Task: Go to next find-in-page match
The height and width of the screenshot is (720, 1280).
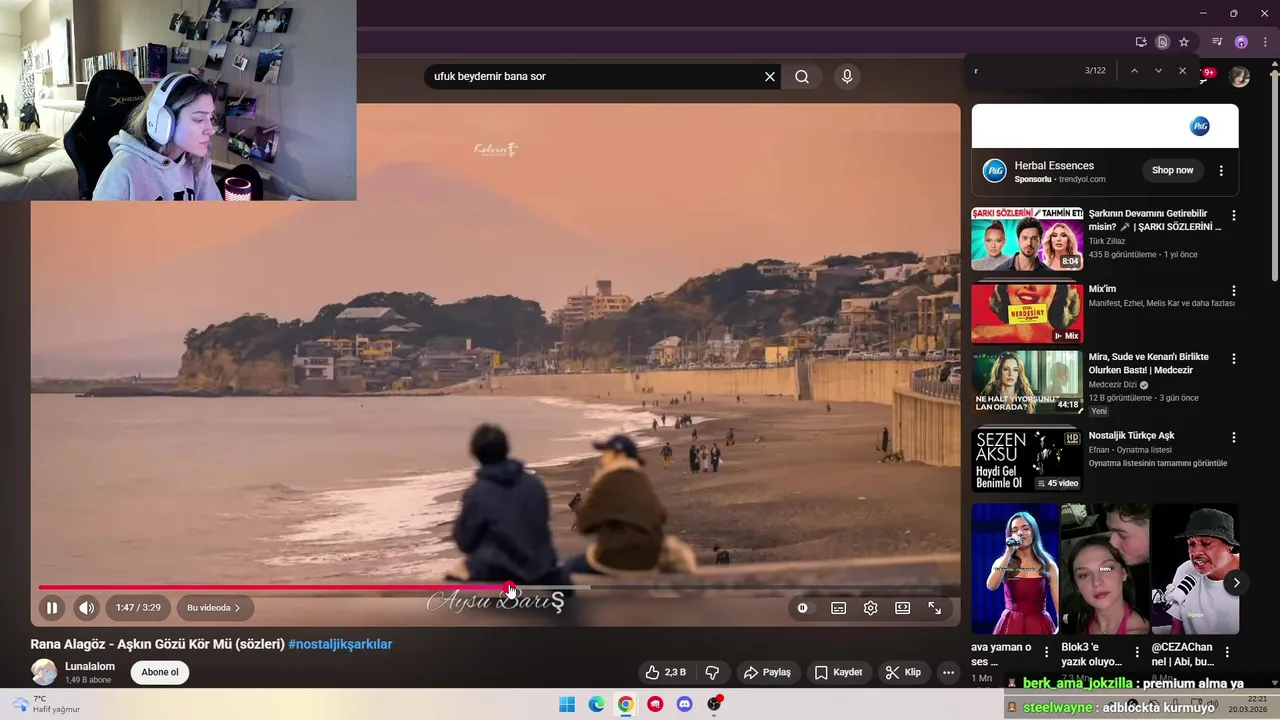Action: click(1158, 71)
